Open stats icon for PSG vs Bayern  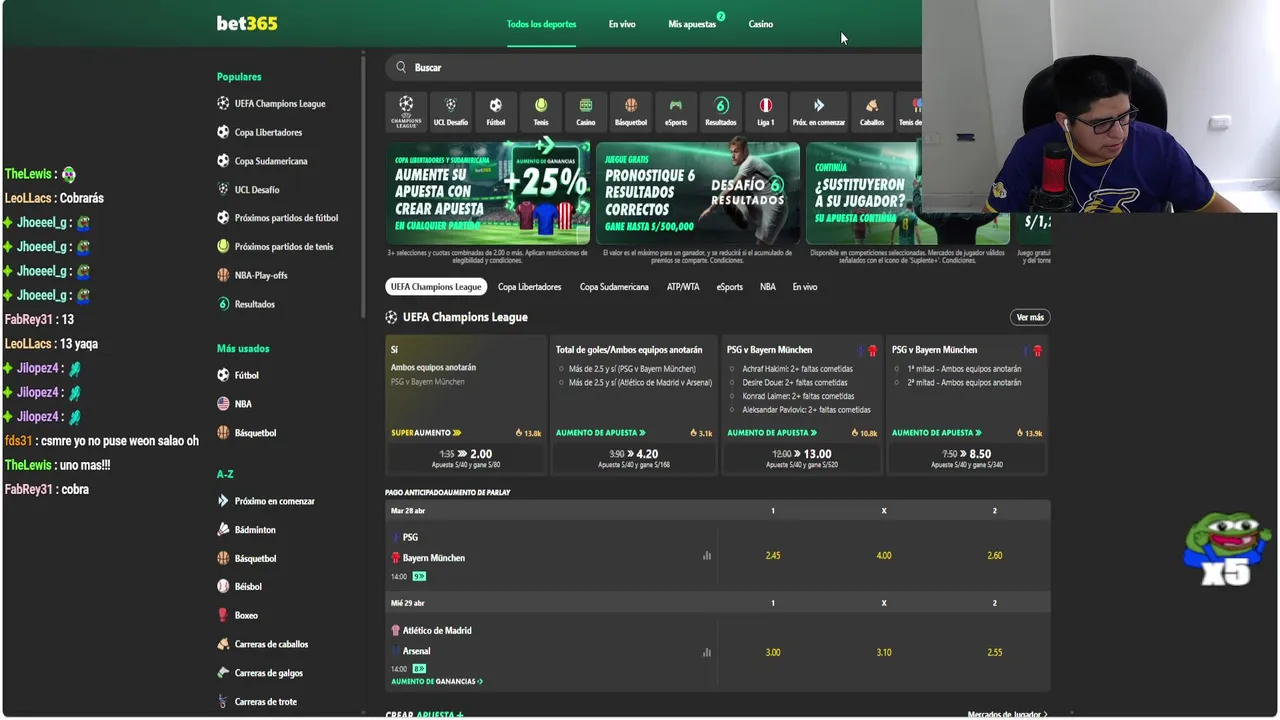(x=707, y=555)
